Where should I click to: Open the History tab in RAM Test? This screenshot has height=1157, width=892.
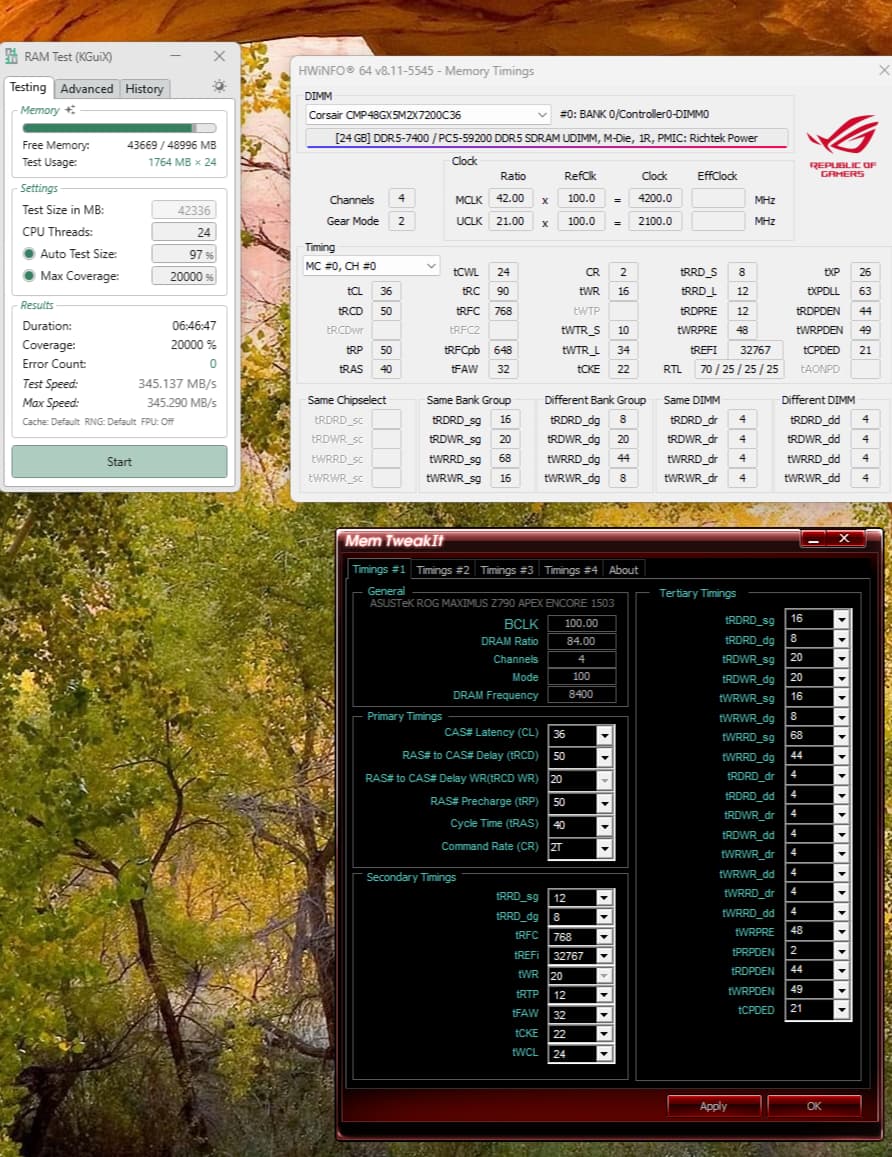coord(144,89)
